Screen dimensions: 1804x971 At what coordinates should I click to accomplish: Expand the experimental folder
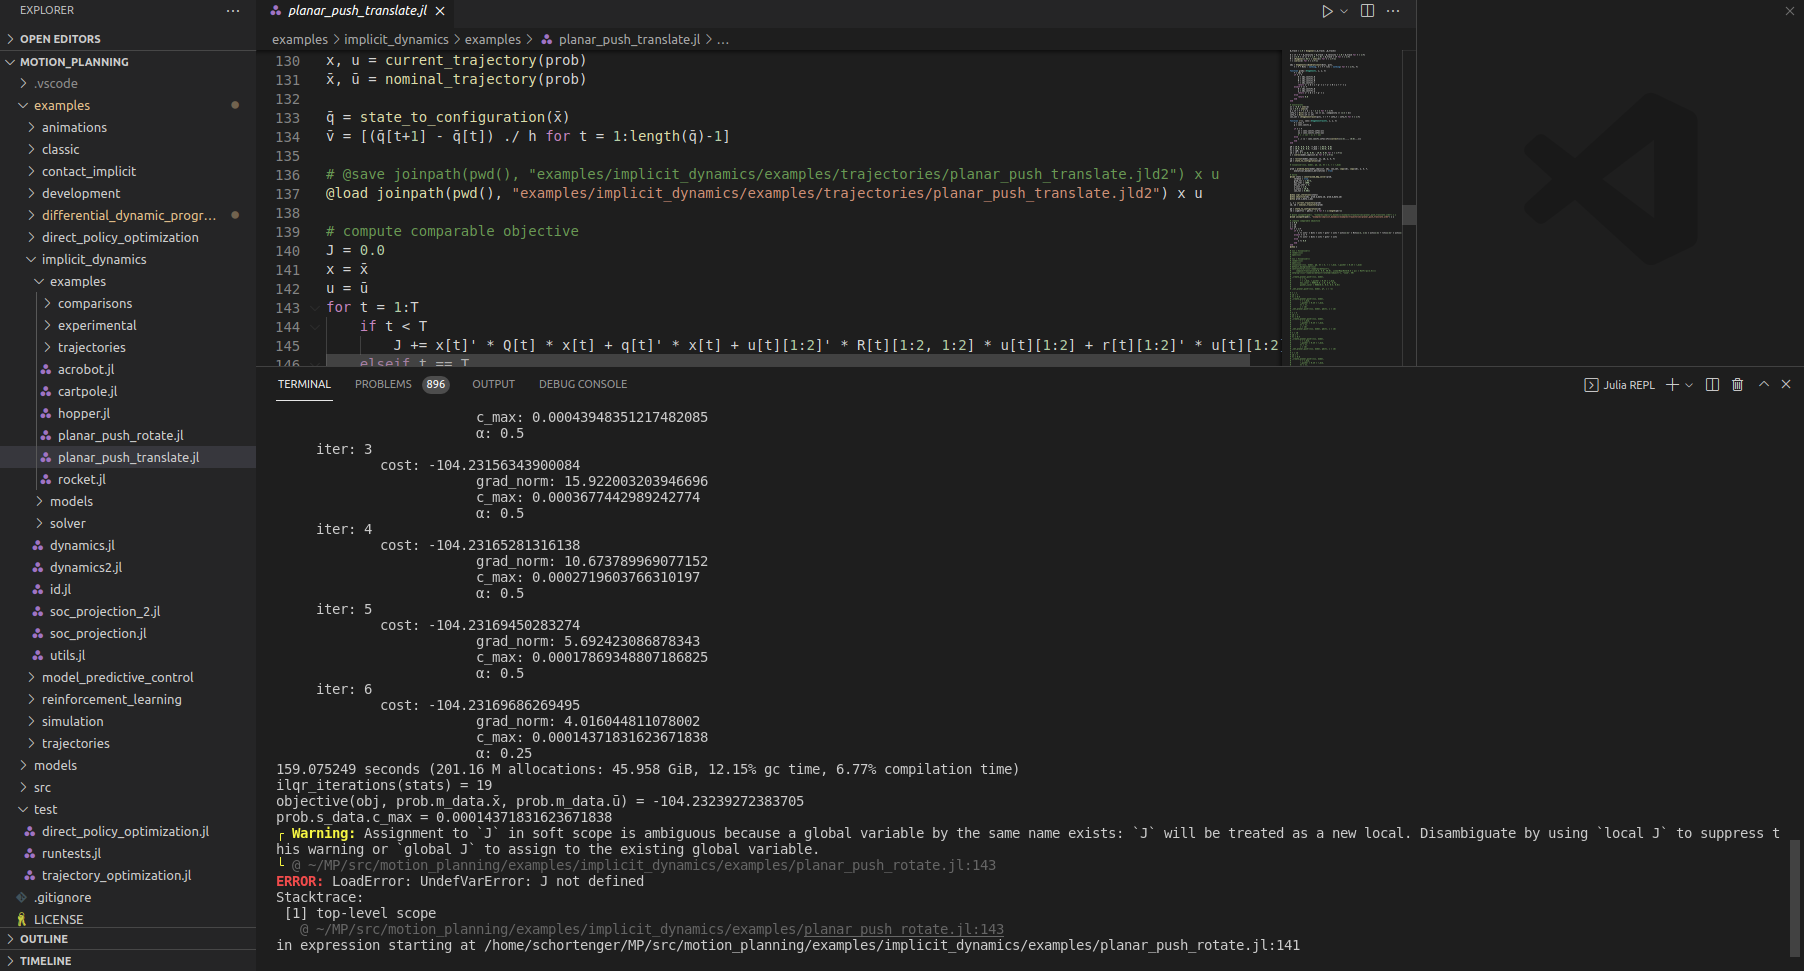pyautogui.click(x=128, y=326)
